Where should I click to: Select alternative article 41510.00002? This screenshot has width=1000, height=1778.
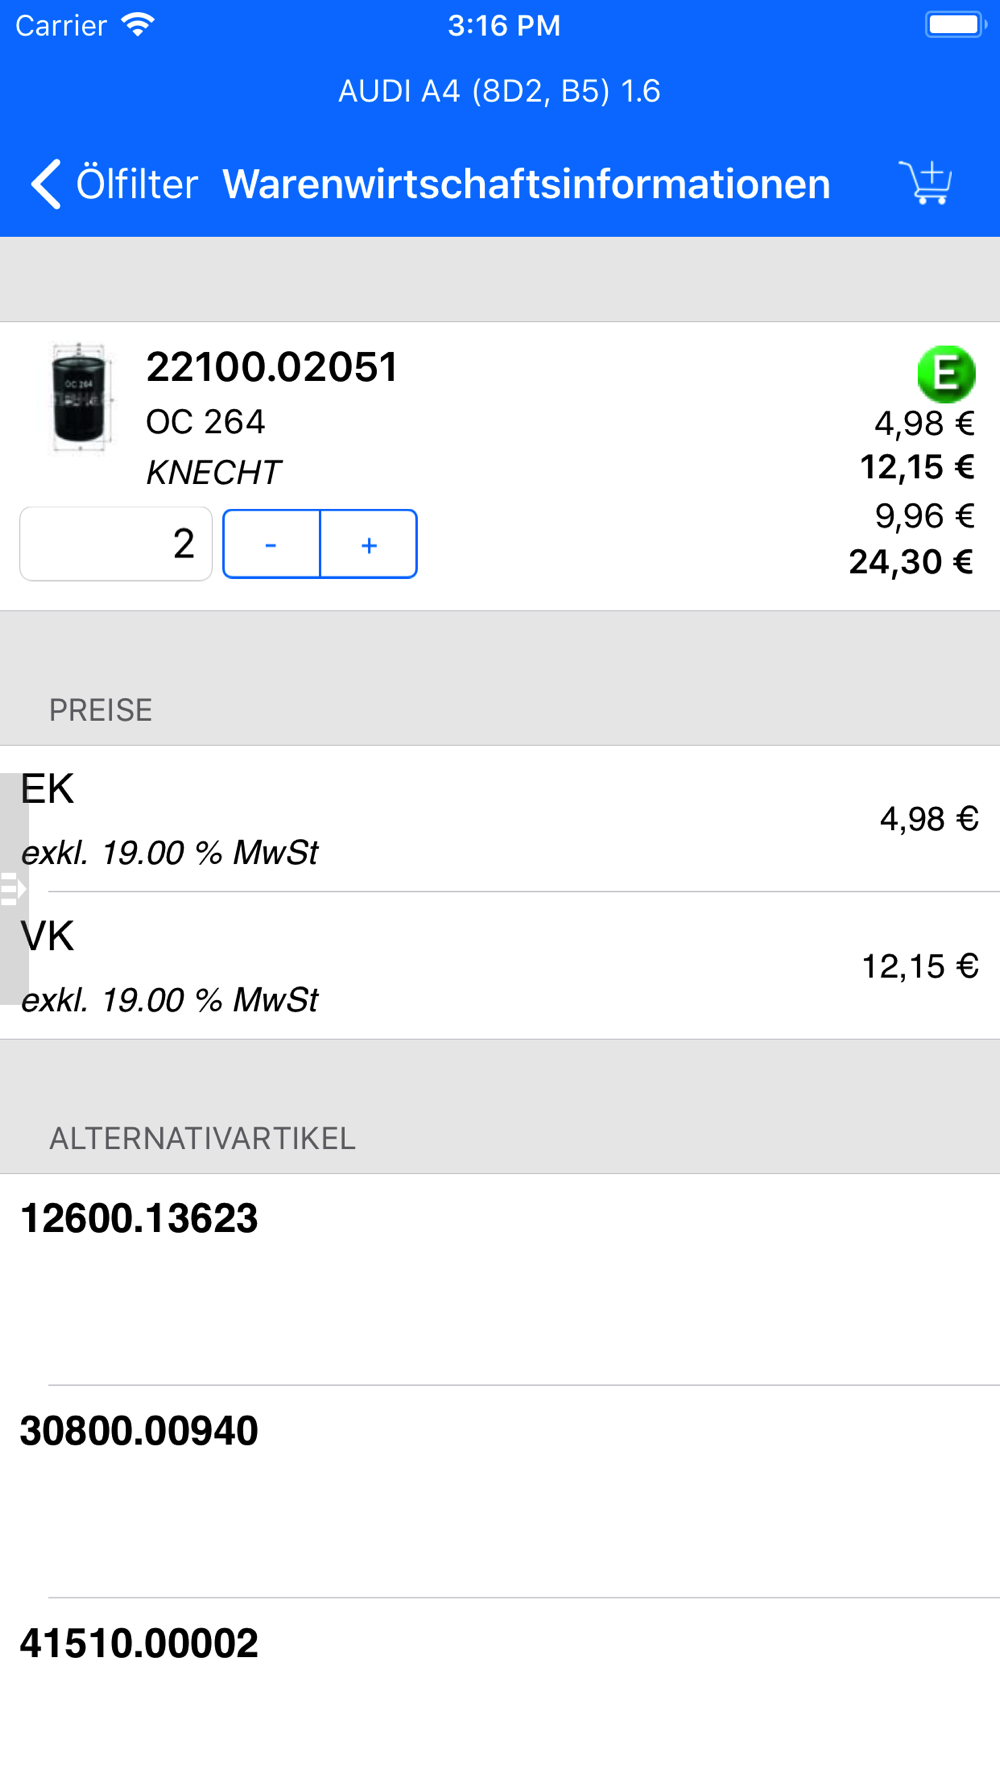(500, 1688)
